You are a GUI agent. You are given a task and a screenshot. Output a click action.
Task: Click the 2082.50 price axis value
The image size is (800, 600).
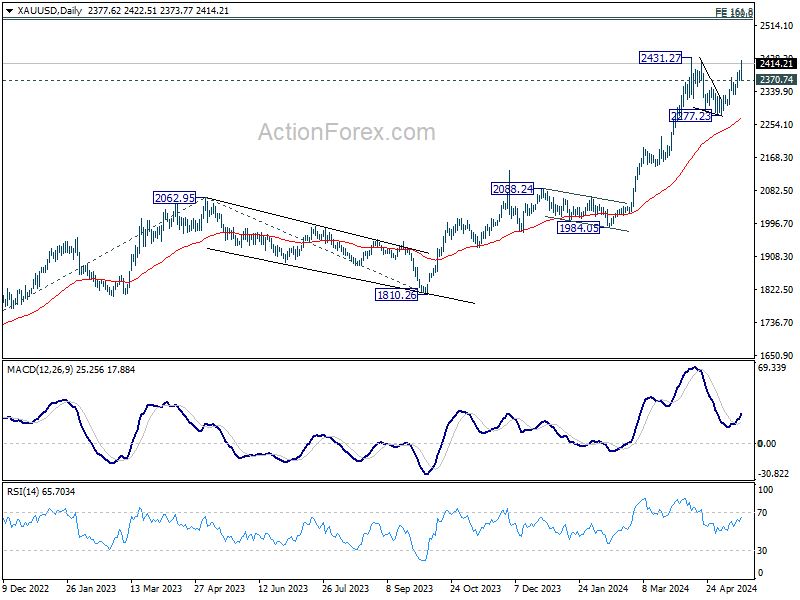pos(776,190)
